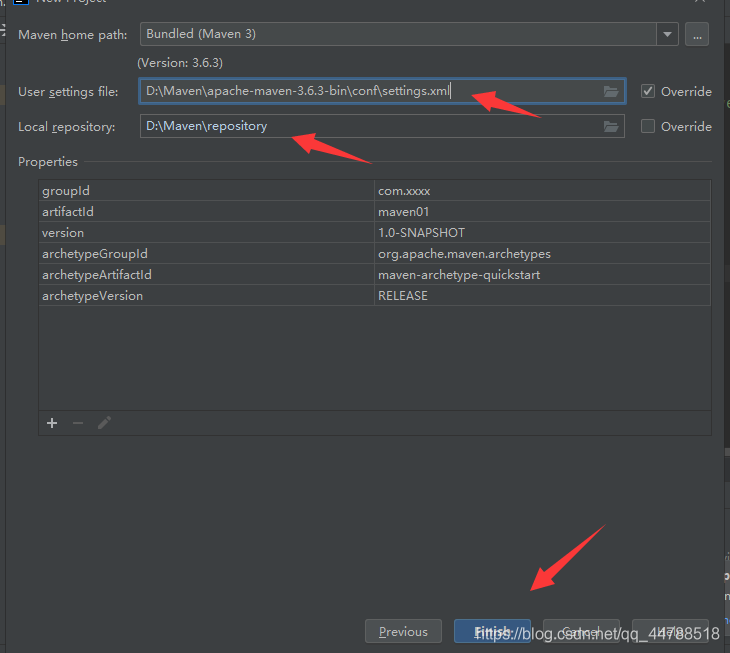The width and height of the screenshot is (730, 653).
Task: Browse for Maven home path with ellipsis button
Action: click(x=697, y=34)
